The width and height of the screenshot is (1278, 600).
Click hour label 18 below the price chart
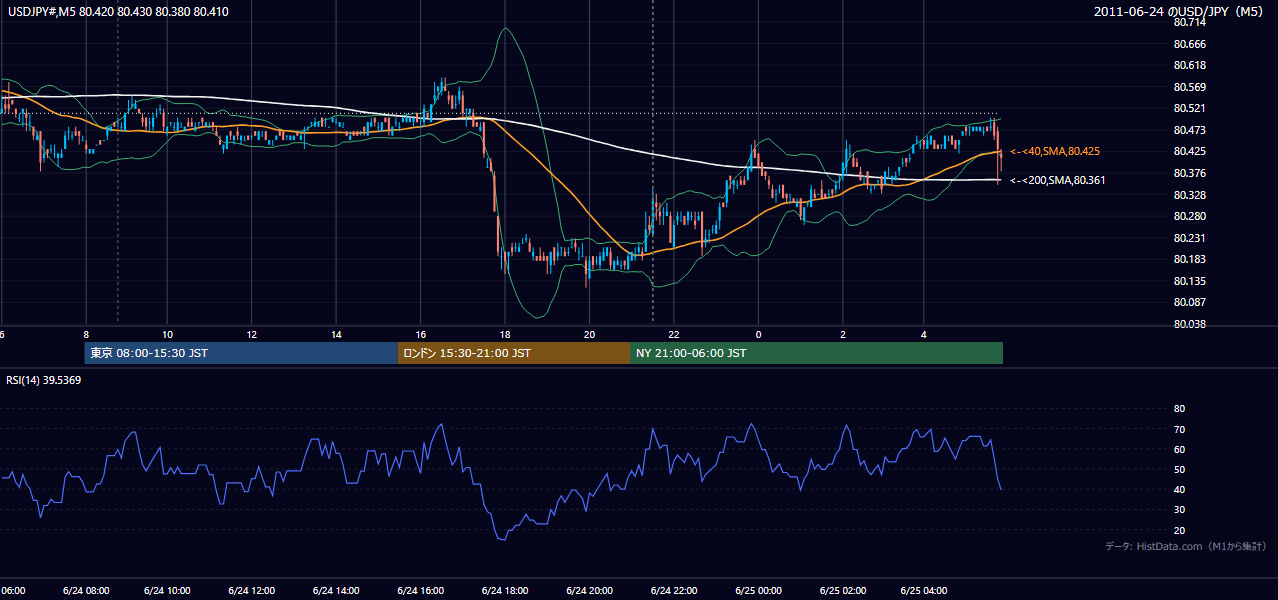(506, 334)
